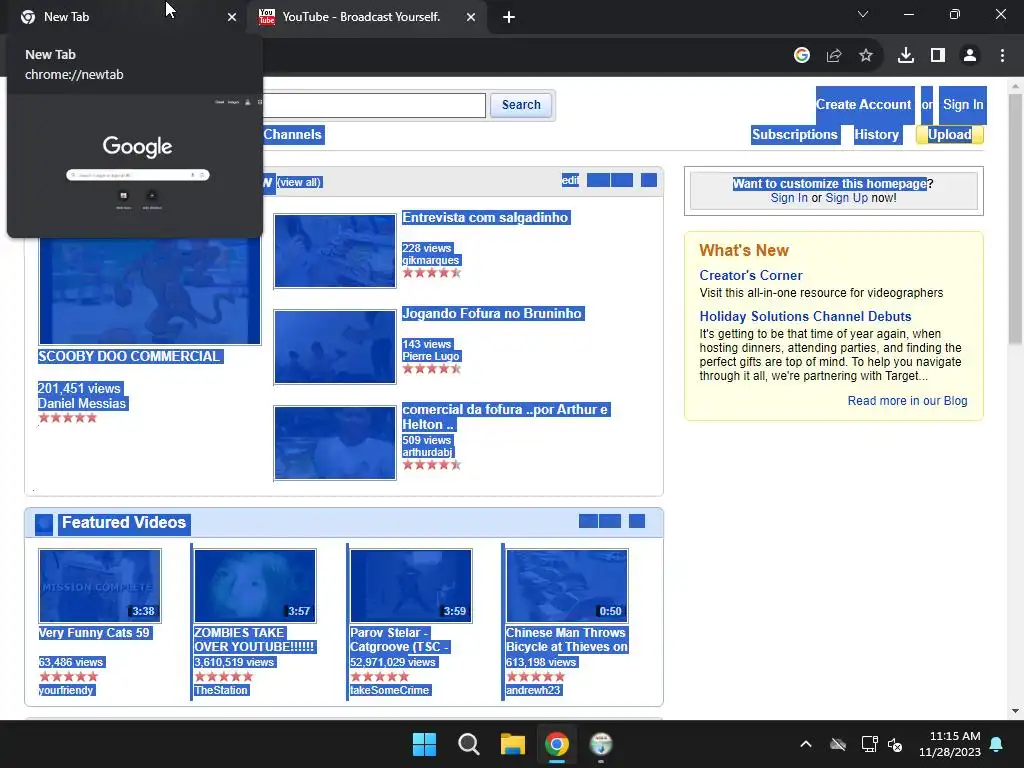Open History page
This screenshot has height=768, width=1024.
tap(876, 135)
